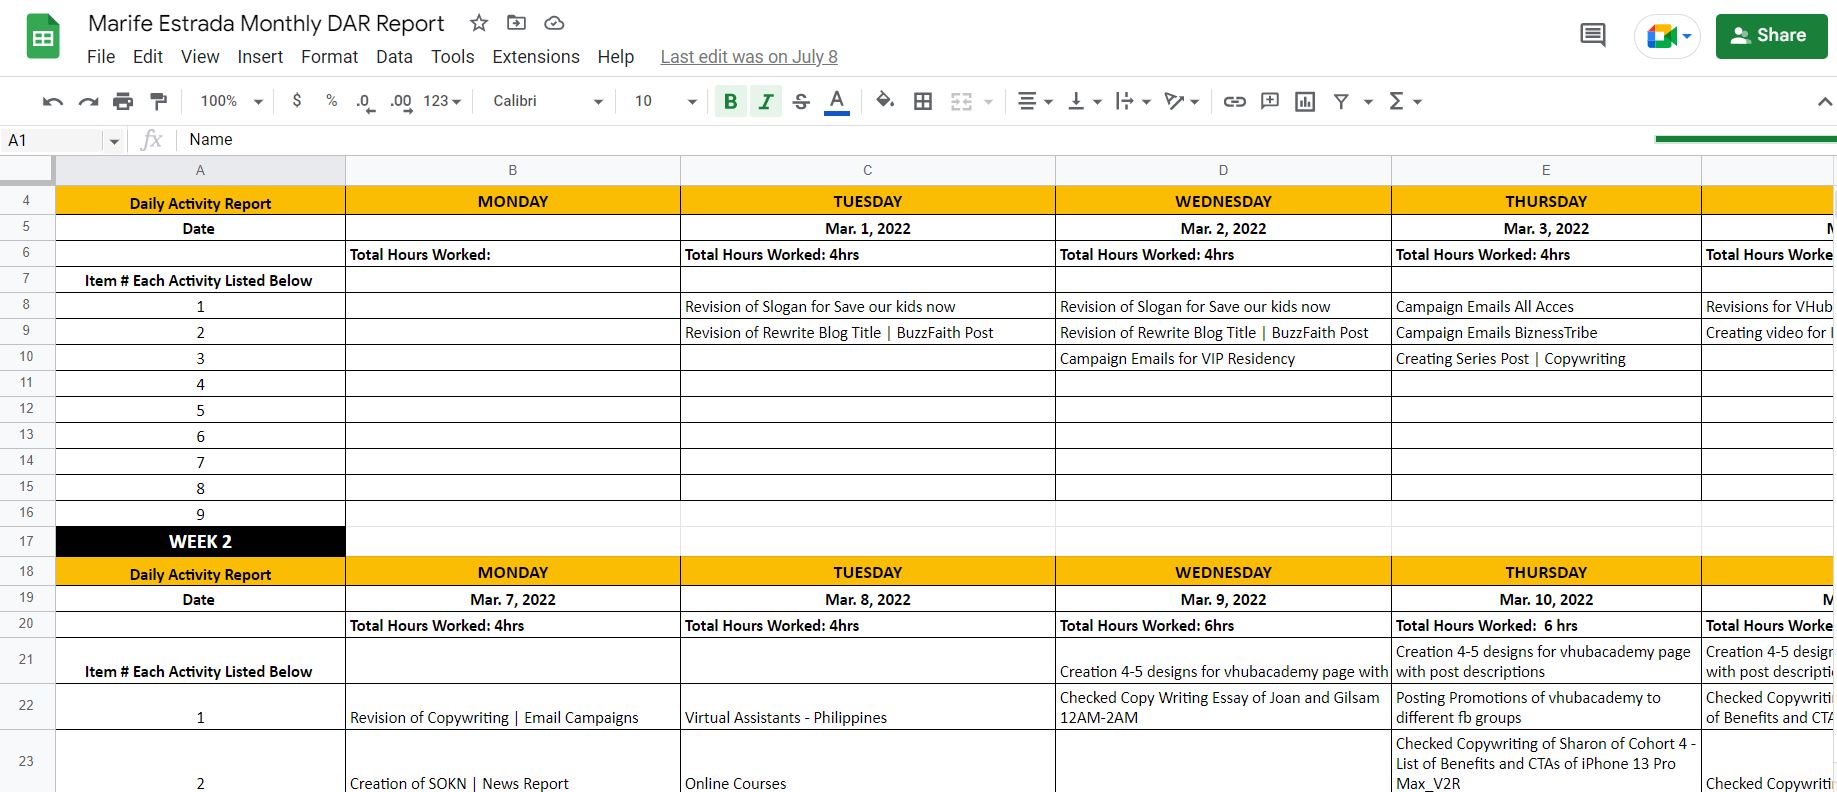Click the move-to-folder icon beside title
Image resolution: width=1837 pixels, height=792 pixels.
point(516,23)
